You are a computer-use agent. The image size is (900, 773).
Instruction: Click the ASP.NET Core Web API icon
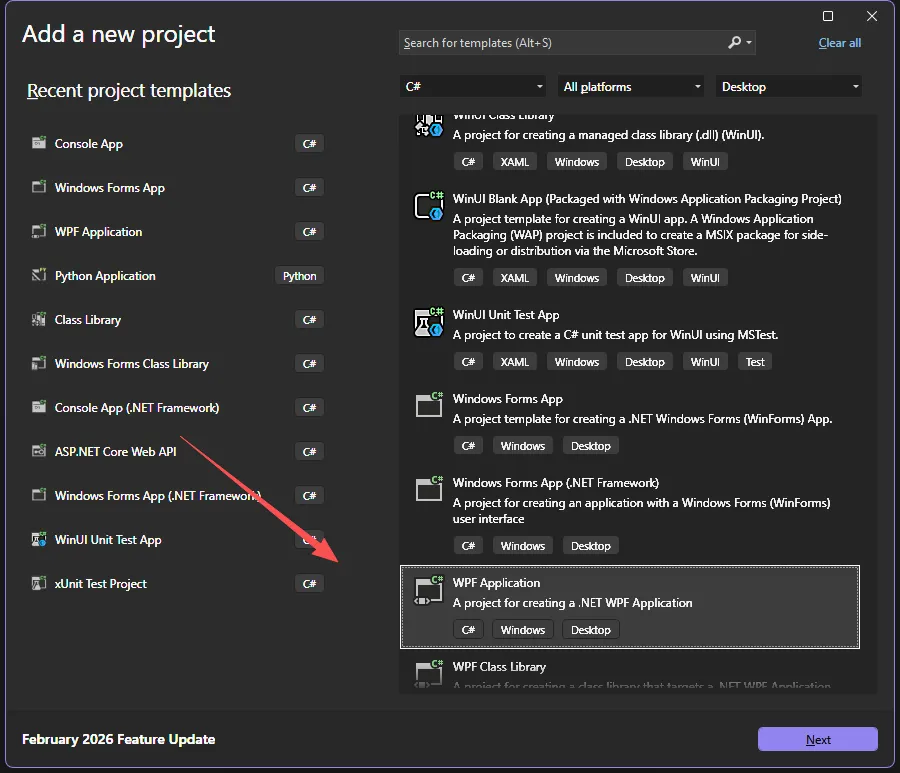pyautogui.click(x=39, y=451)
